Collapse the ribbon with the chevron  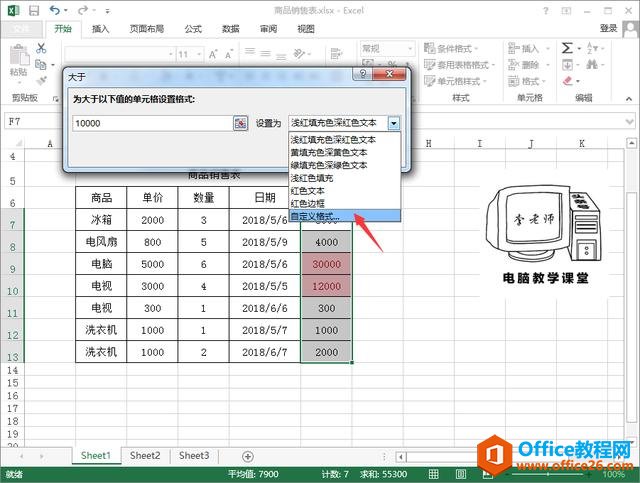click(x=629, y=98)
